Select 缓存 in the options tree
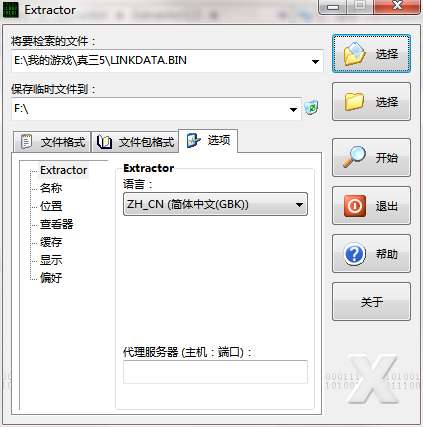 point(51,242)
